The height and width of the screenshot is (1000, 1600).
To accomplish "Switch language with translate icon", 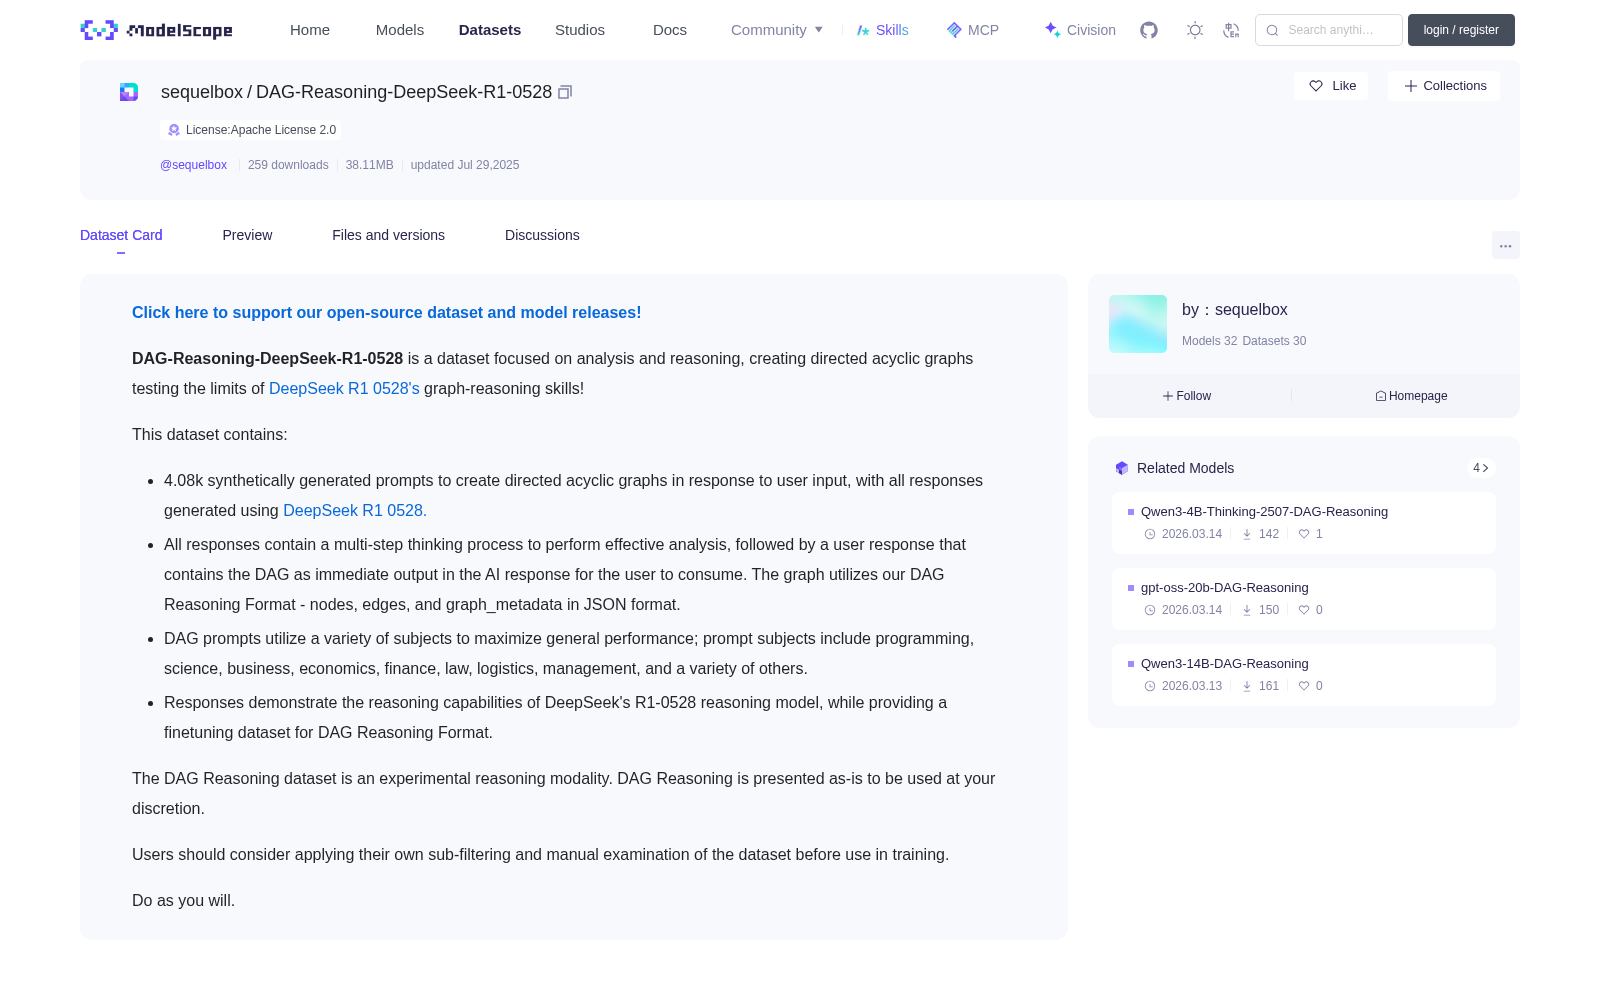I will [1232, 30].
